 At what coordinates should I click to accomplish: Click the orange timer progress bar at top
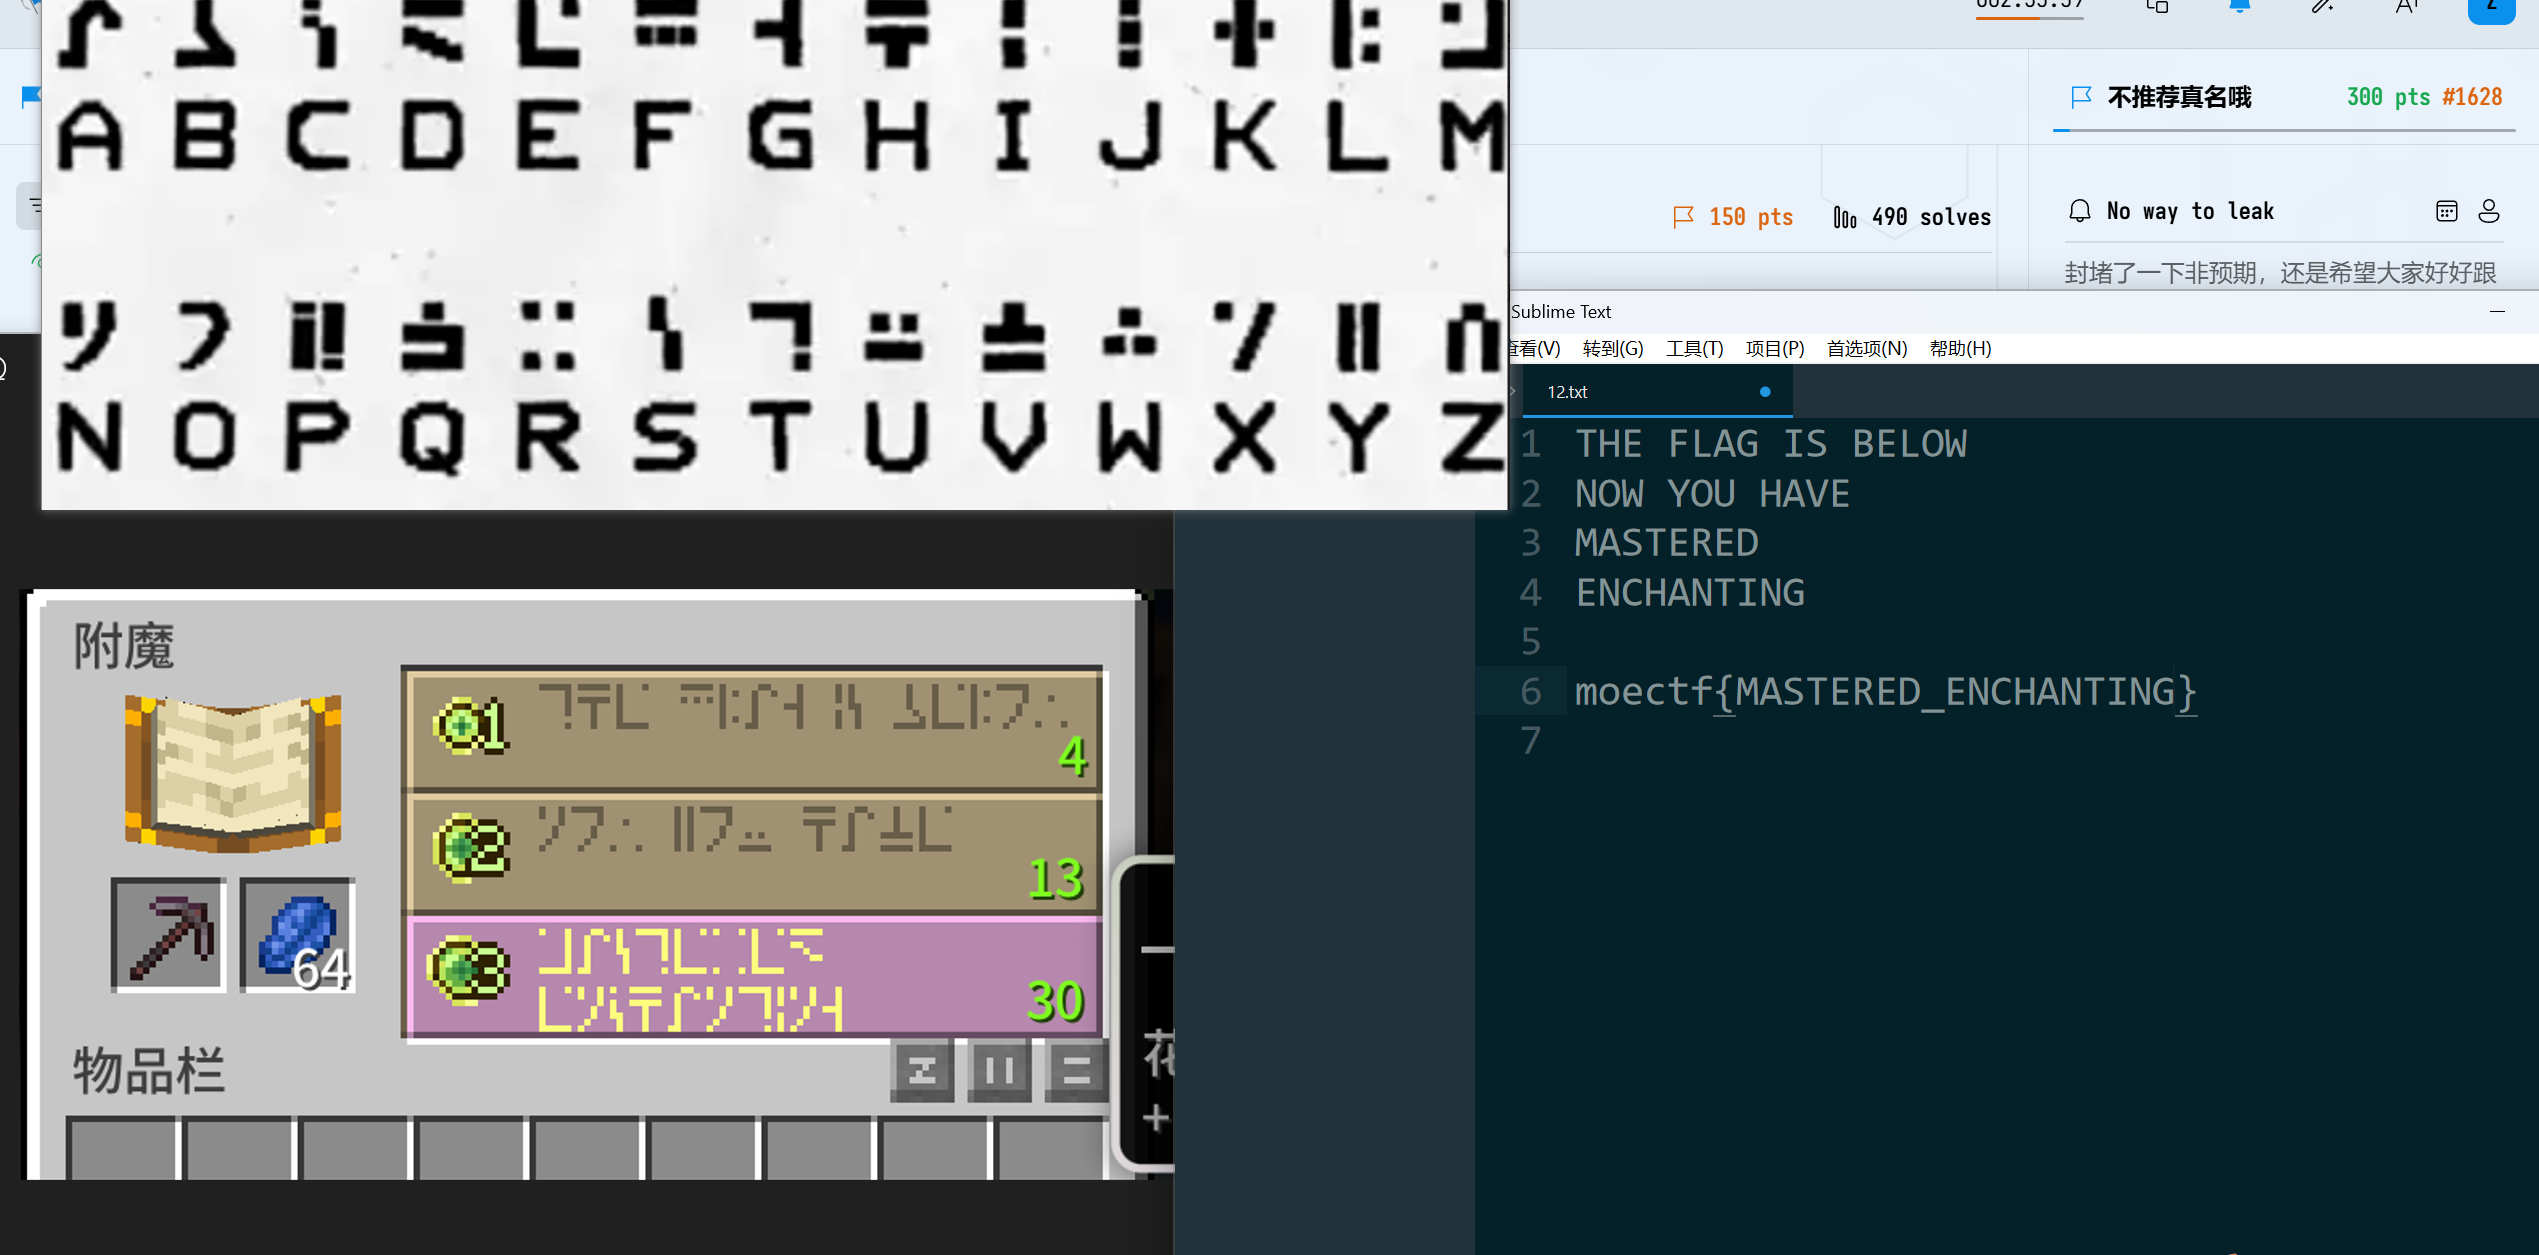pyautogui.click(x=2029, y=17)
